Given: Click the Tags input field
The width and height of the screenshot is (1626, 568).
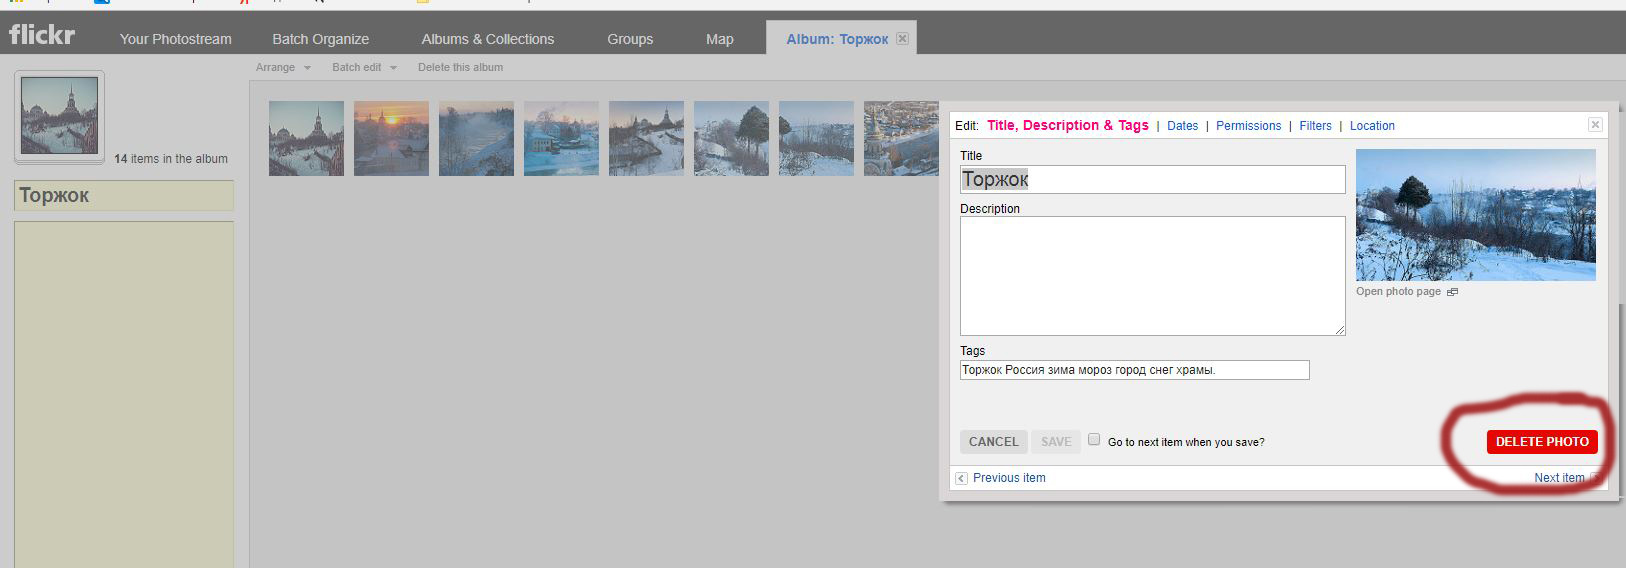Looking at the screenshot, I should [x=1134, y=370].
